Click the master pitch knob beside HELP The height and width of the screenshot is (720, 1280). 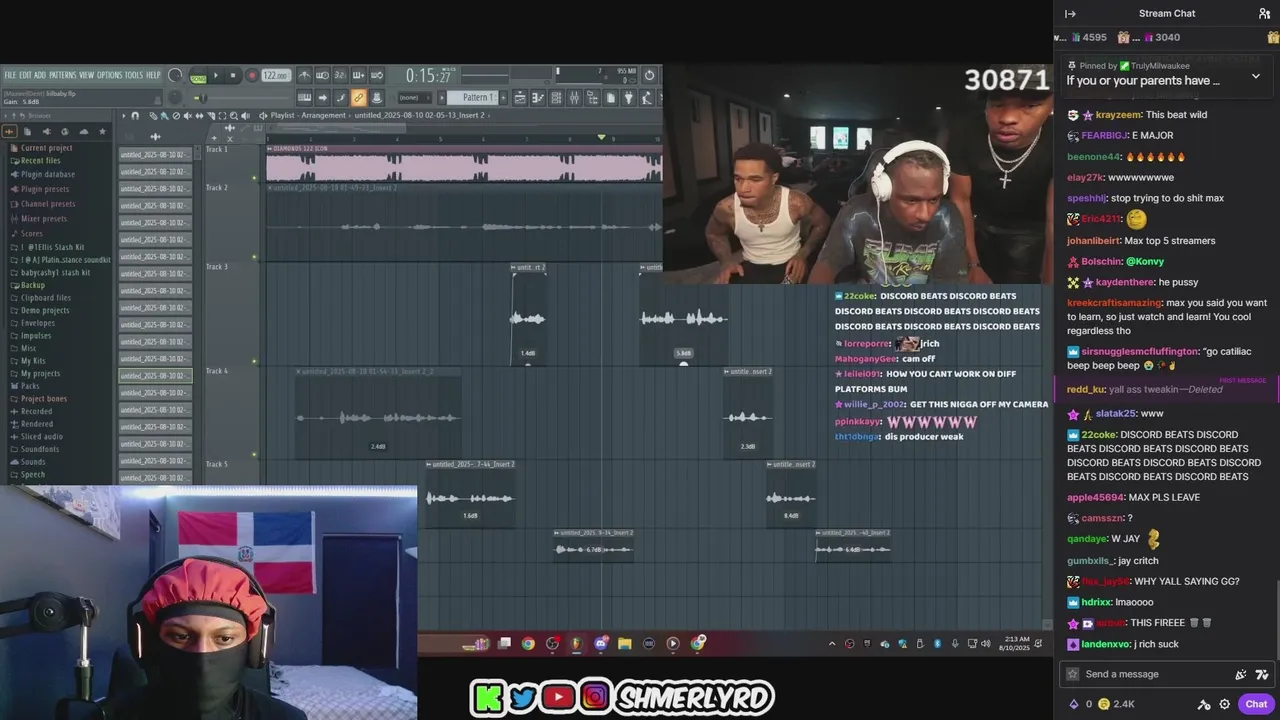(x=175, y=75)
